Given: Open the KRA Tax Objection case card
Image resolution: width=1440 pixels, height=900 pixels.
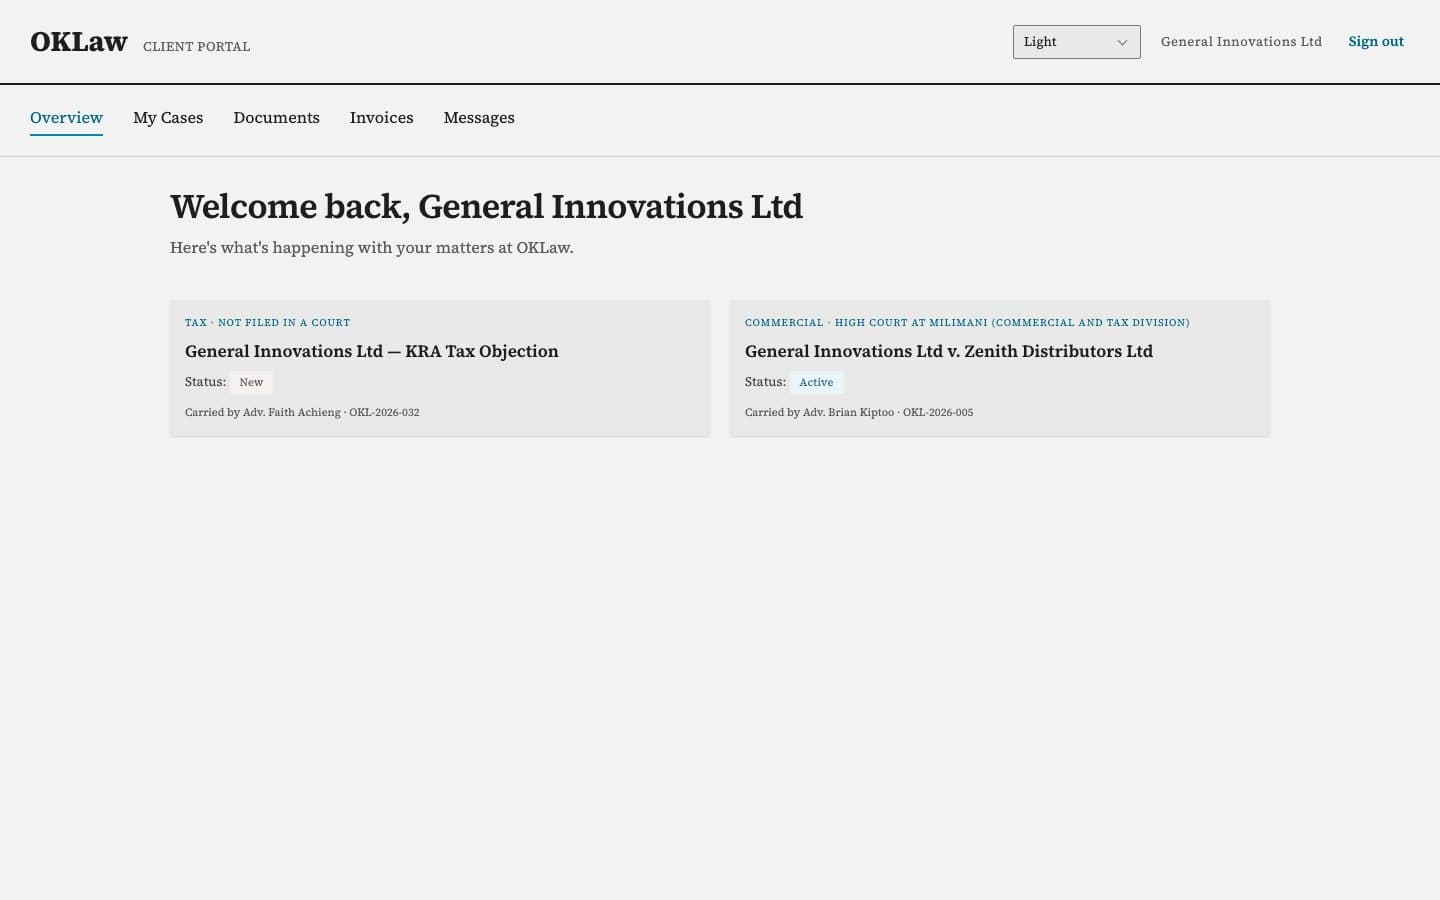Looking at the screenshot, I should 440,368.
